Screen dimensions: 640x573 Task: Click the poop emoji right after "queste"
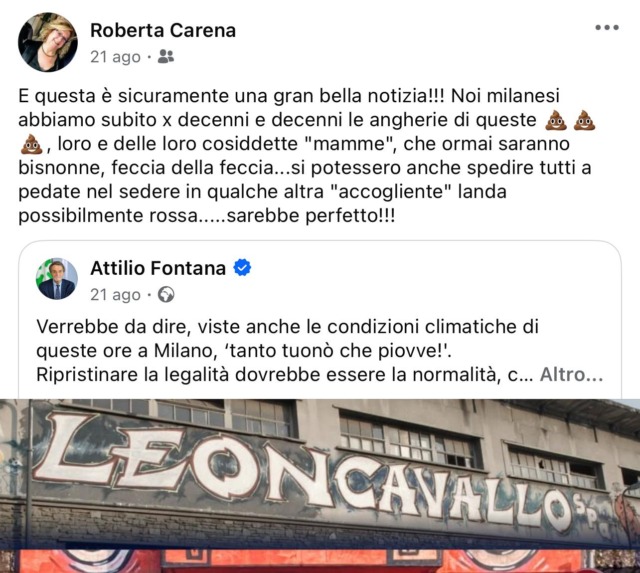click(x=556, y=120)
